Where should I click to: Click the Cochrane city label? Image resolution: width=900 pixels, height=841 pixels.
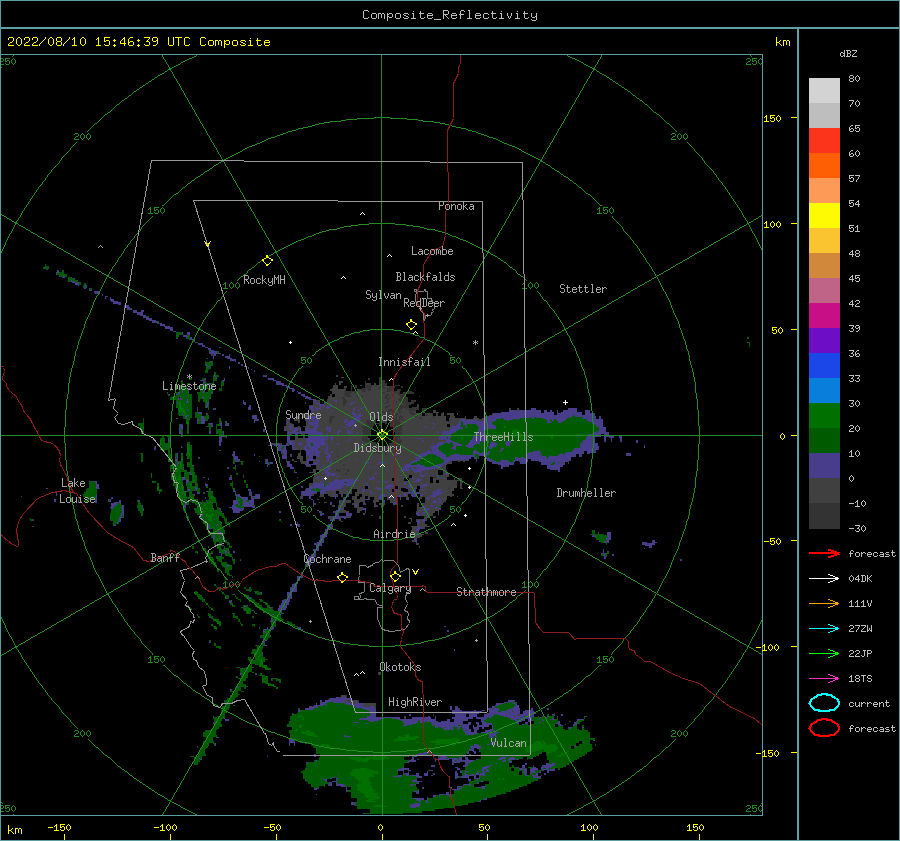tap(327, 559)
